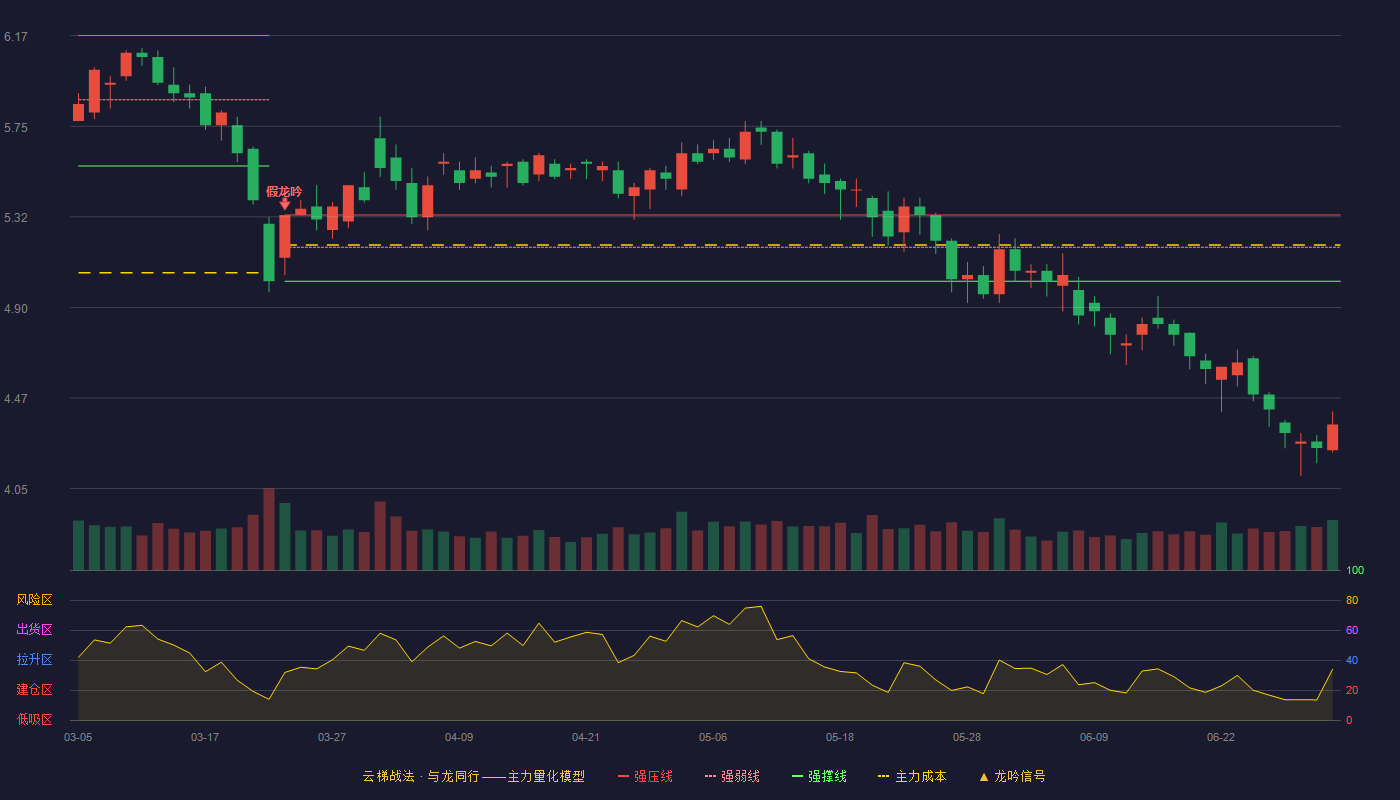Toggle the 强撑线 legend item

coord(819,776)
